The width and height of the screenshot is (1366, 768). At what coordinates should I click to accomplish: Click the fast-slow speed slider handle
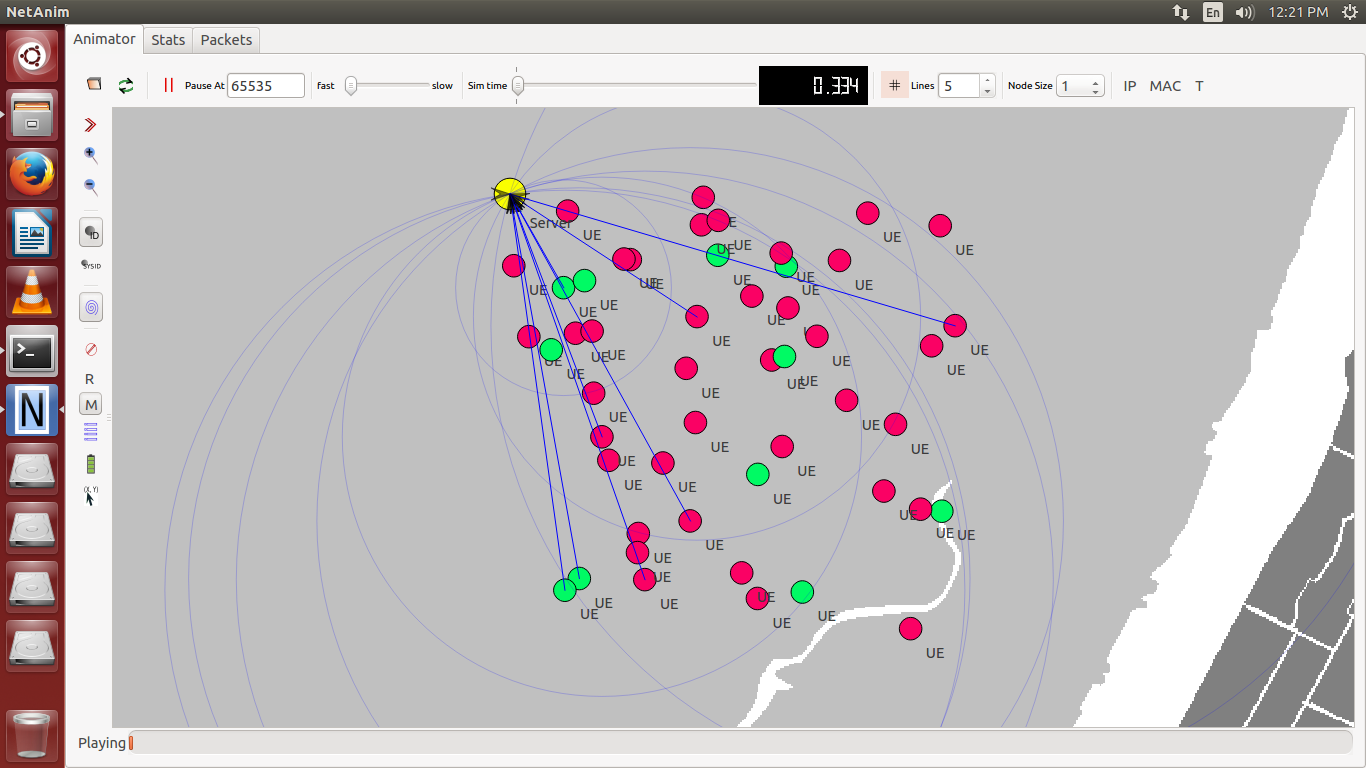point(351,86)
